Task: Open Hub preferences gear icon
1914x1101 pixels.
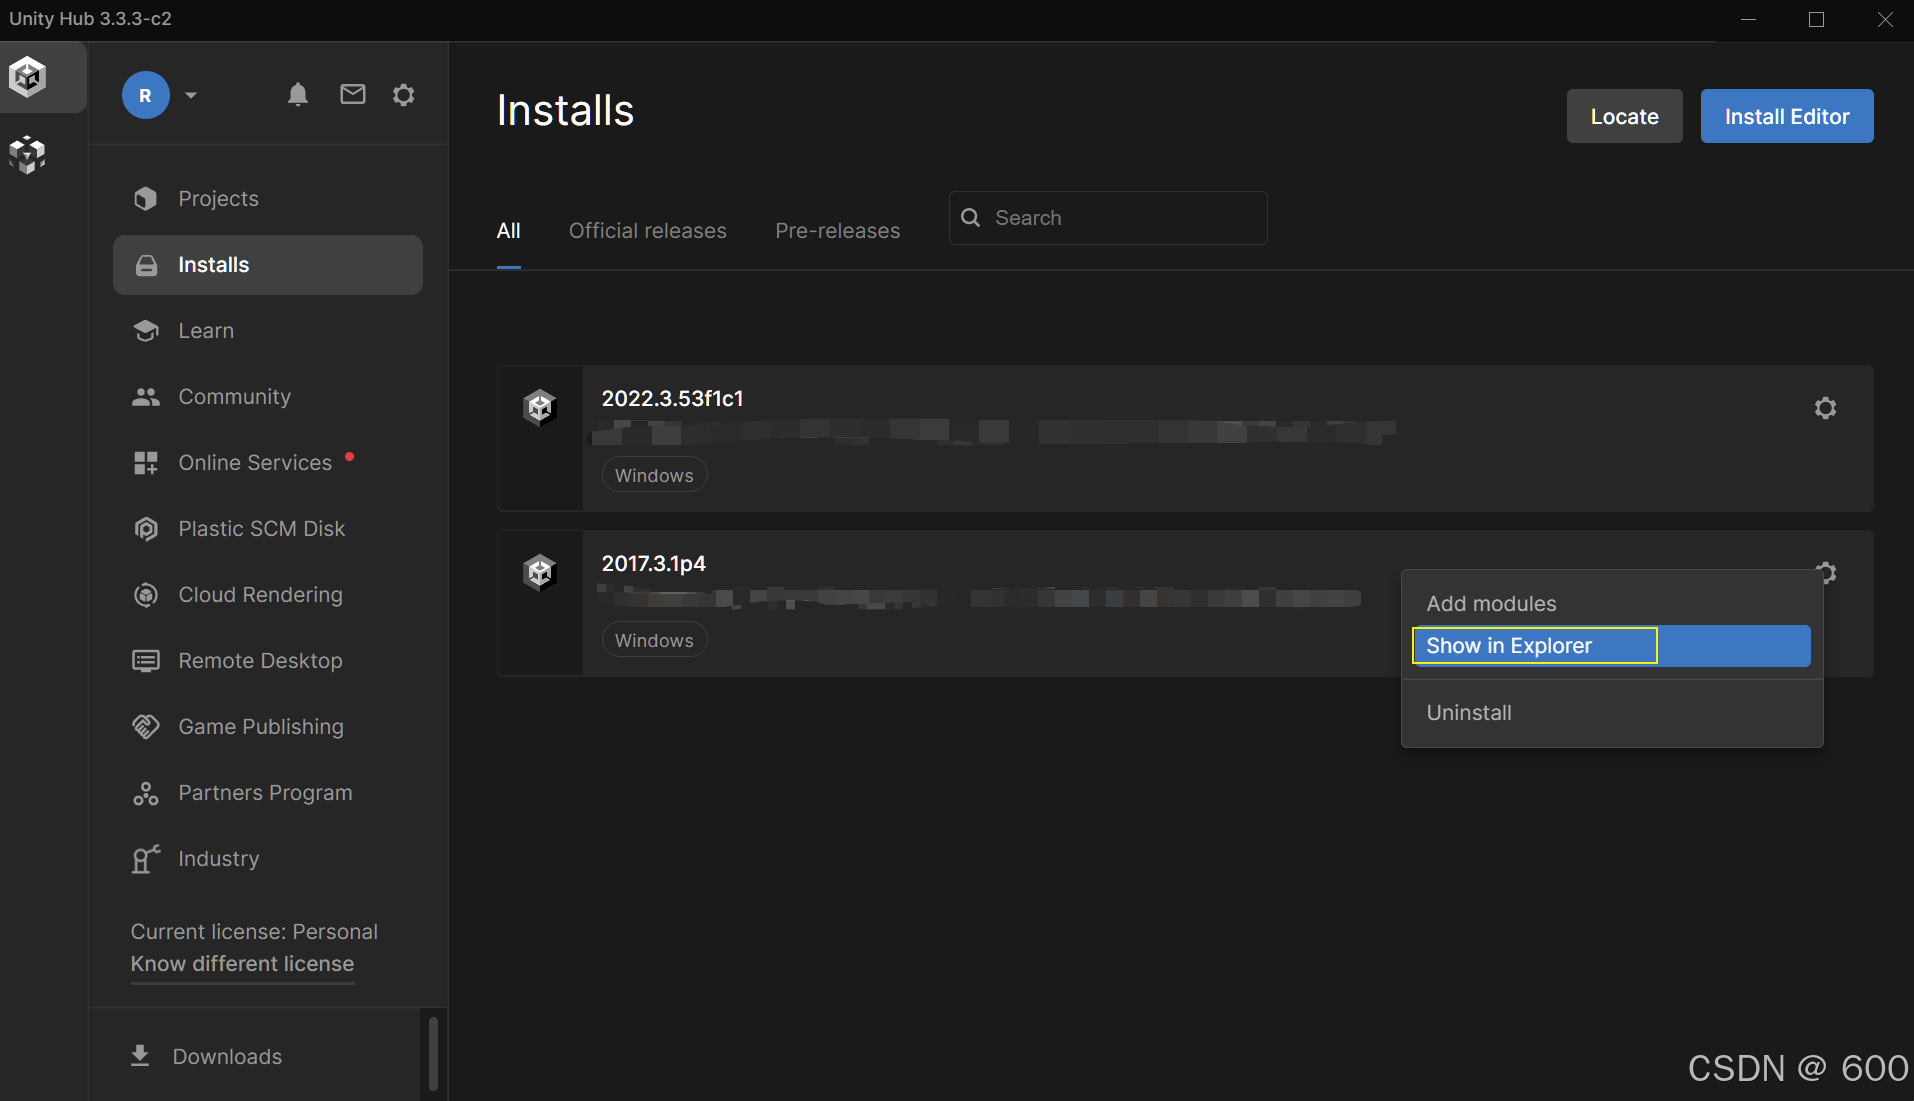Action: coord(404,95)
